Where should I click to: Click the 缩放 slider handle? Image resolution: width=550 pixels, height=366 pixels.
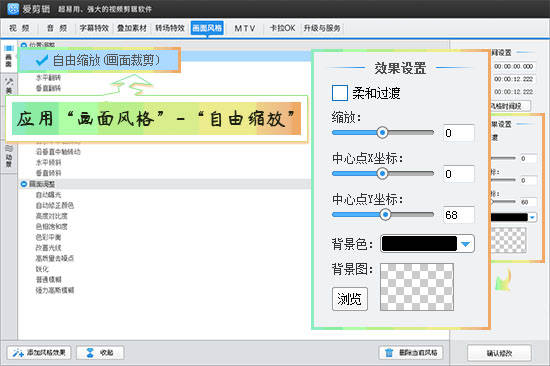(382, 133)
